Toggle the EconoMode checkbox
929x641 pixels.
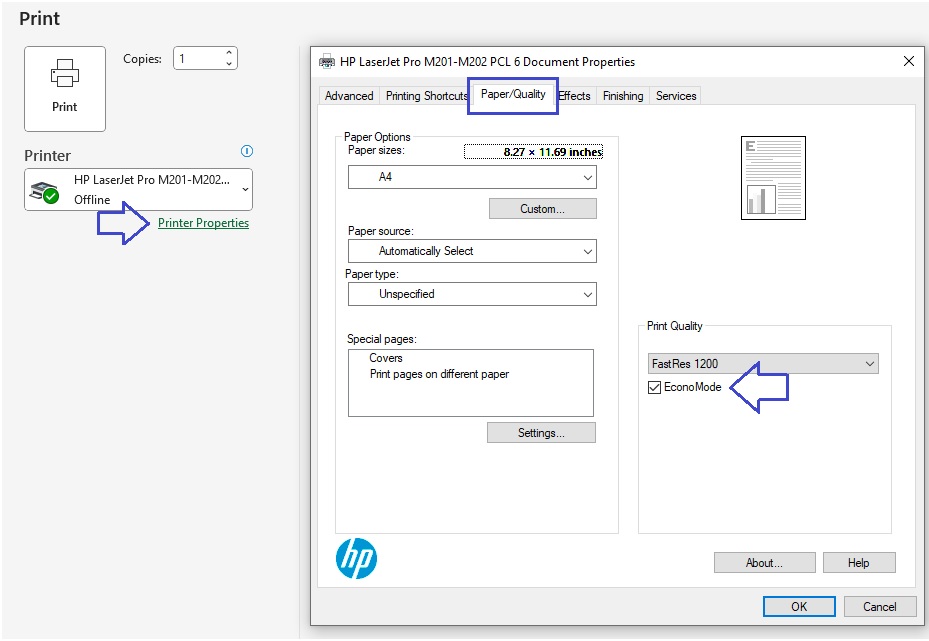pos(655,387)
